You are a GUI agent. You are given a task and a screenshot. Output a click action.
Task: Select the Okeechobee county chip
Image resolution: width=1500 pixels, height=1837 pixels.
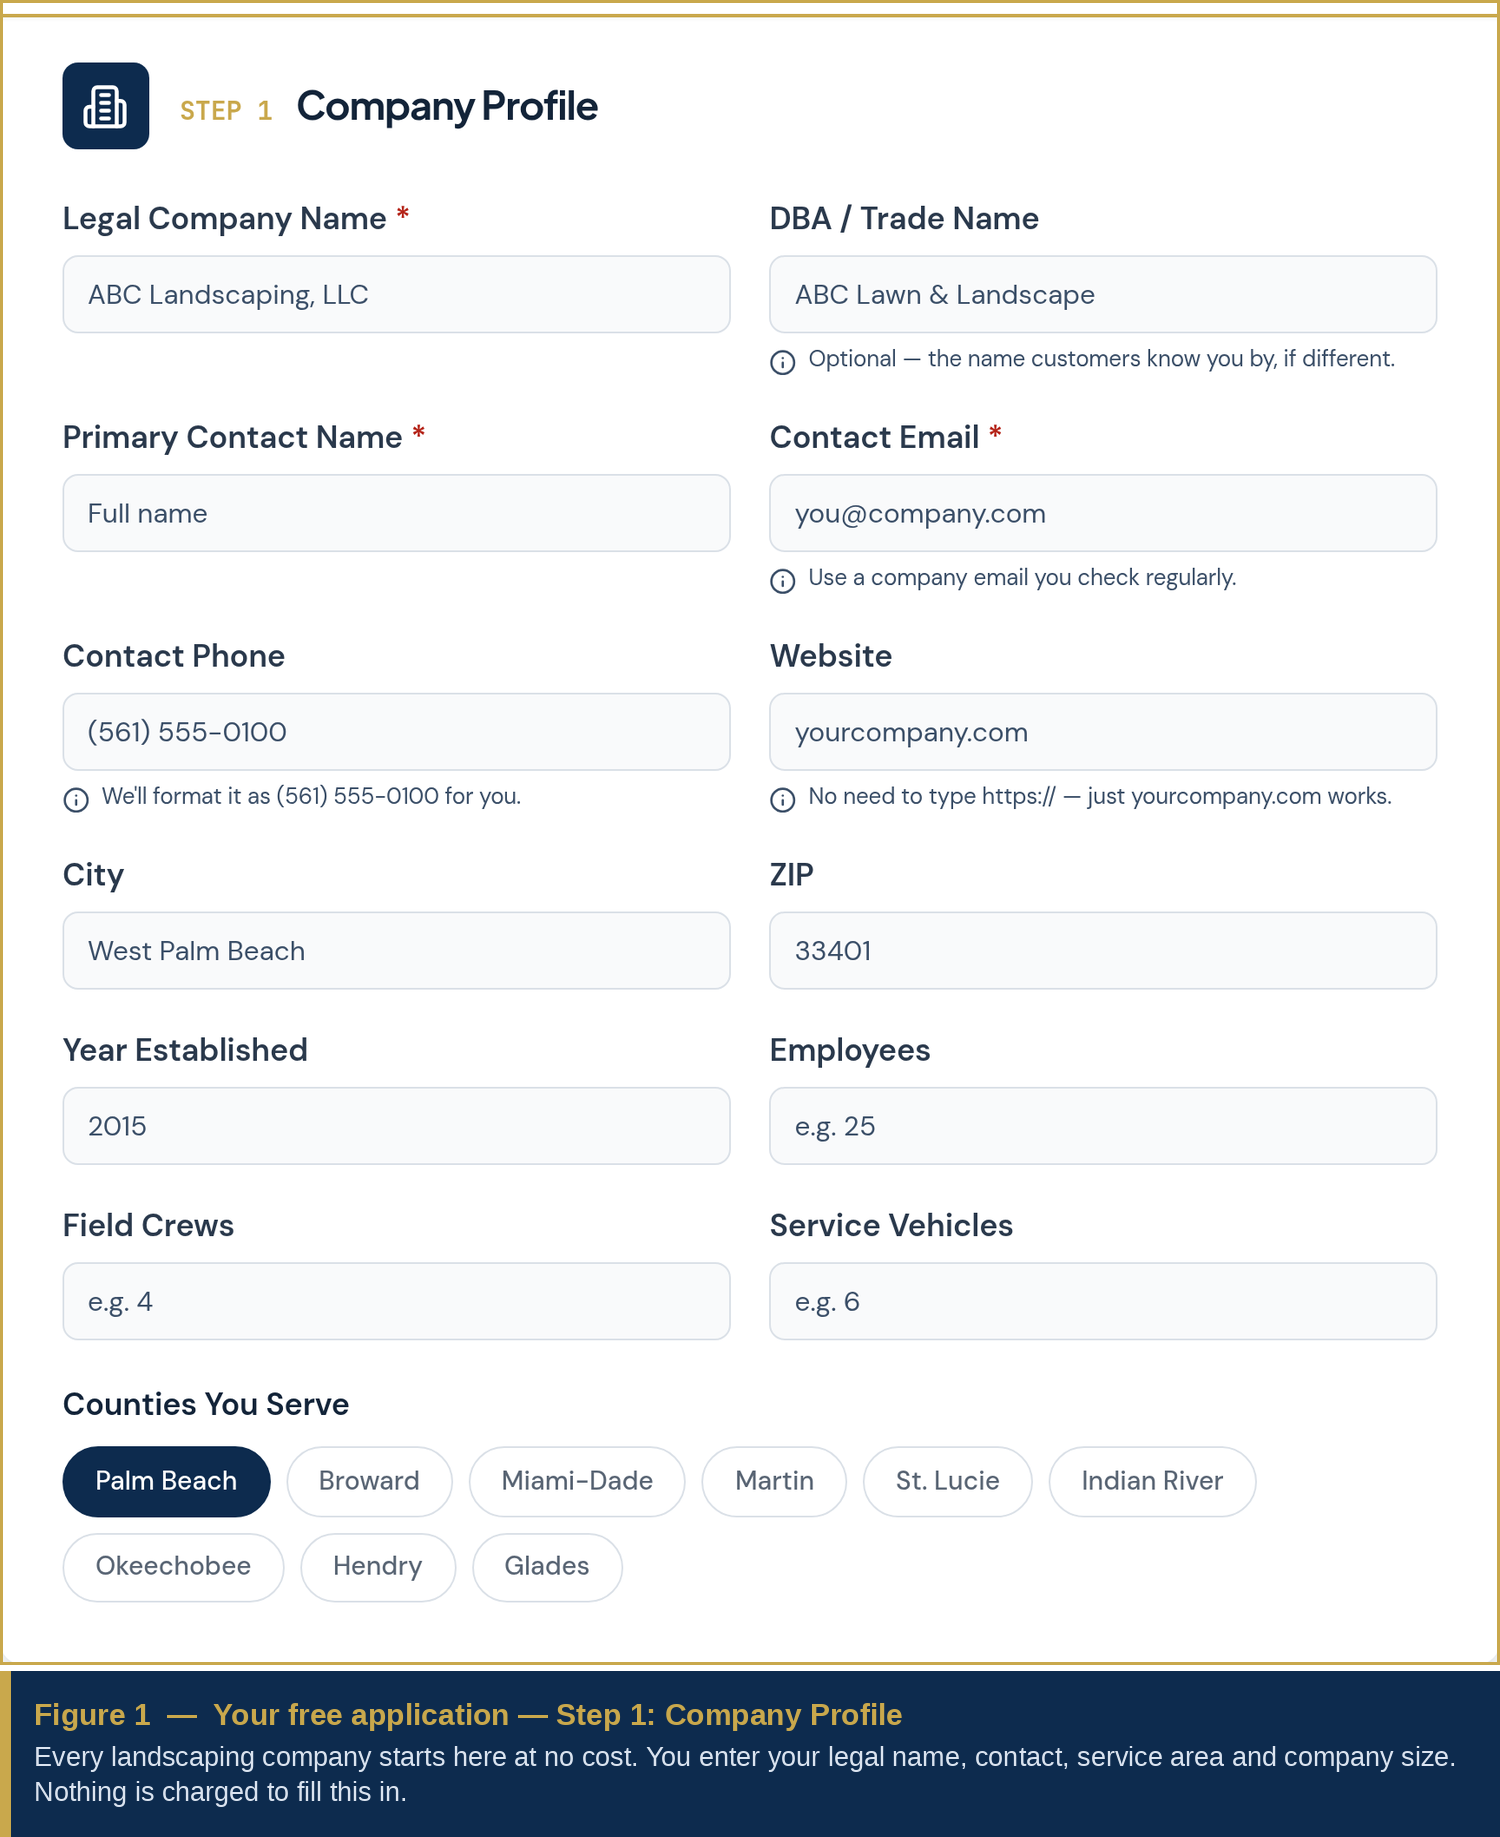pyautogui.click(x=173, y=1567)
